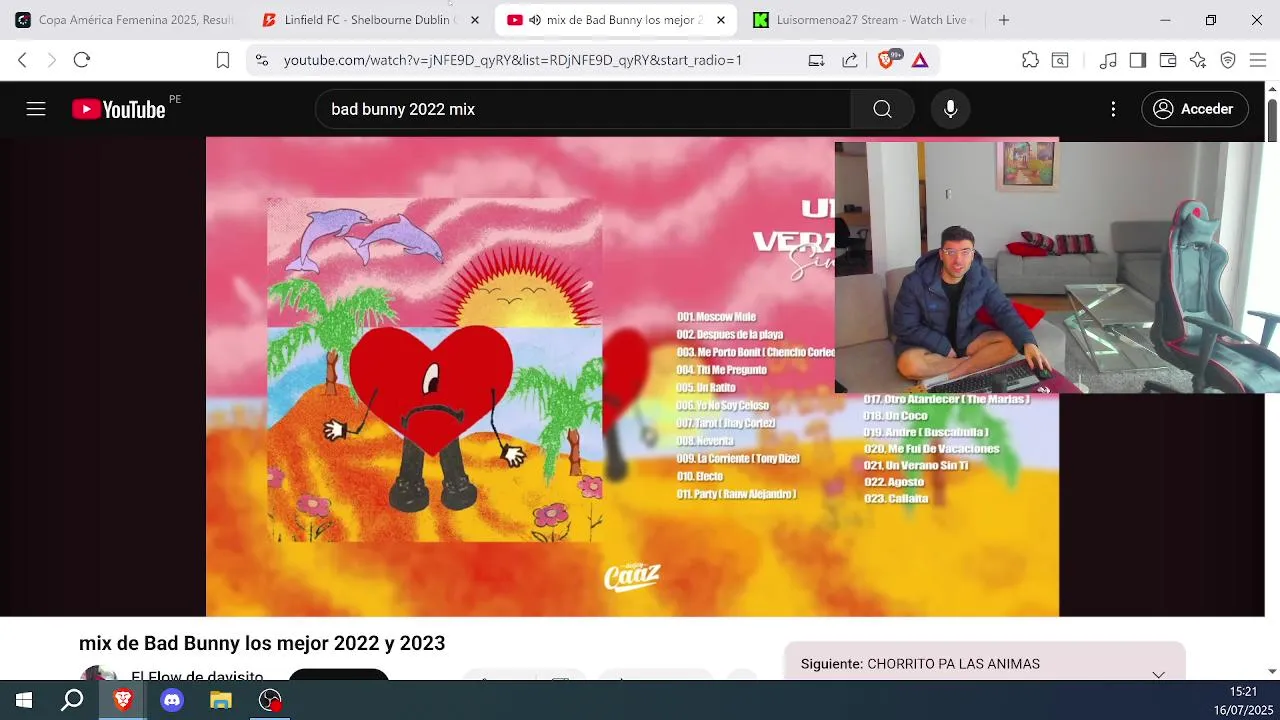Open Windows taskbar search
The image size is (1280, 720).
(x=72, y=700)
